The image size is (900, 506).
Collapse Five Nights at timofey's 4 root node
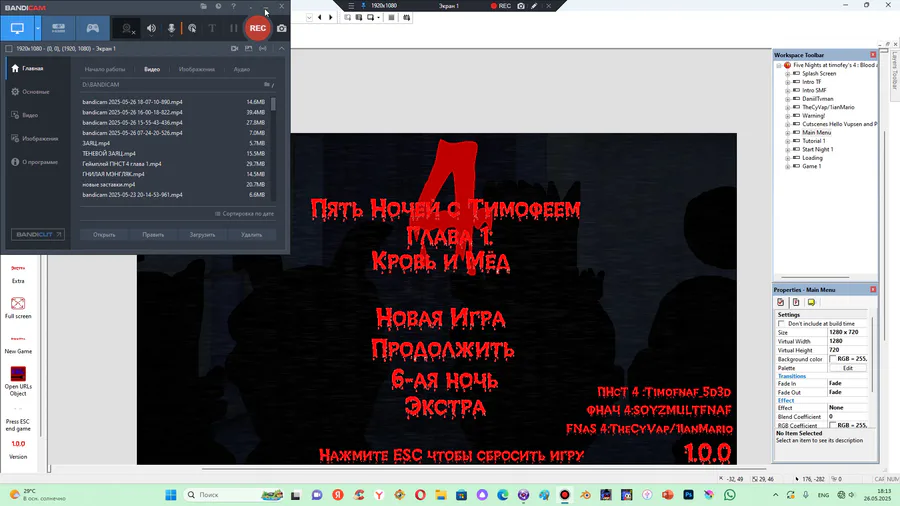(779, 65)
